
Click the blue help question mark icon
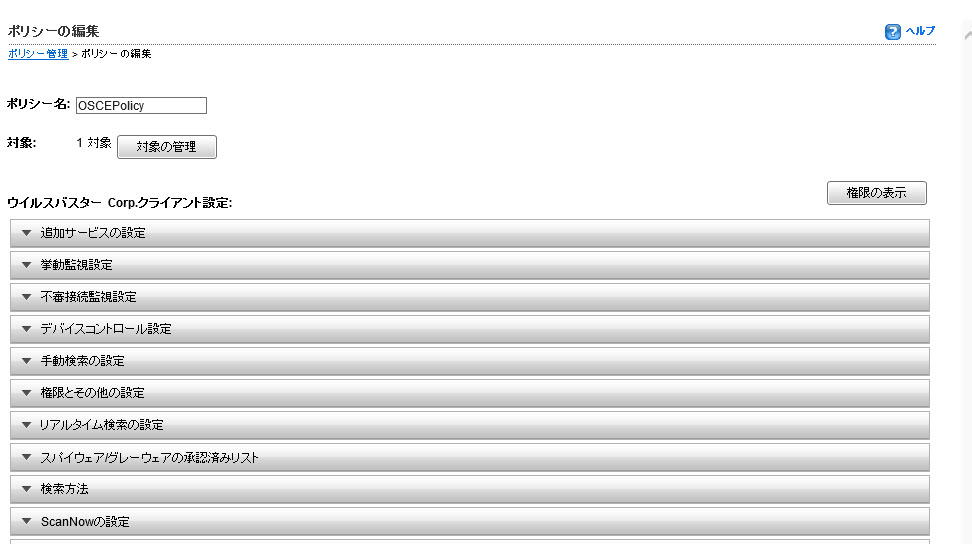(893, 32)
